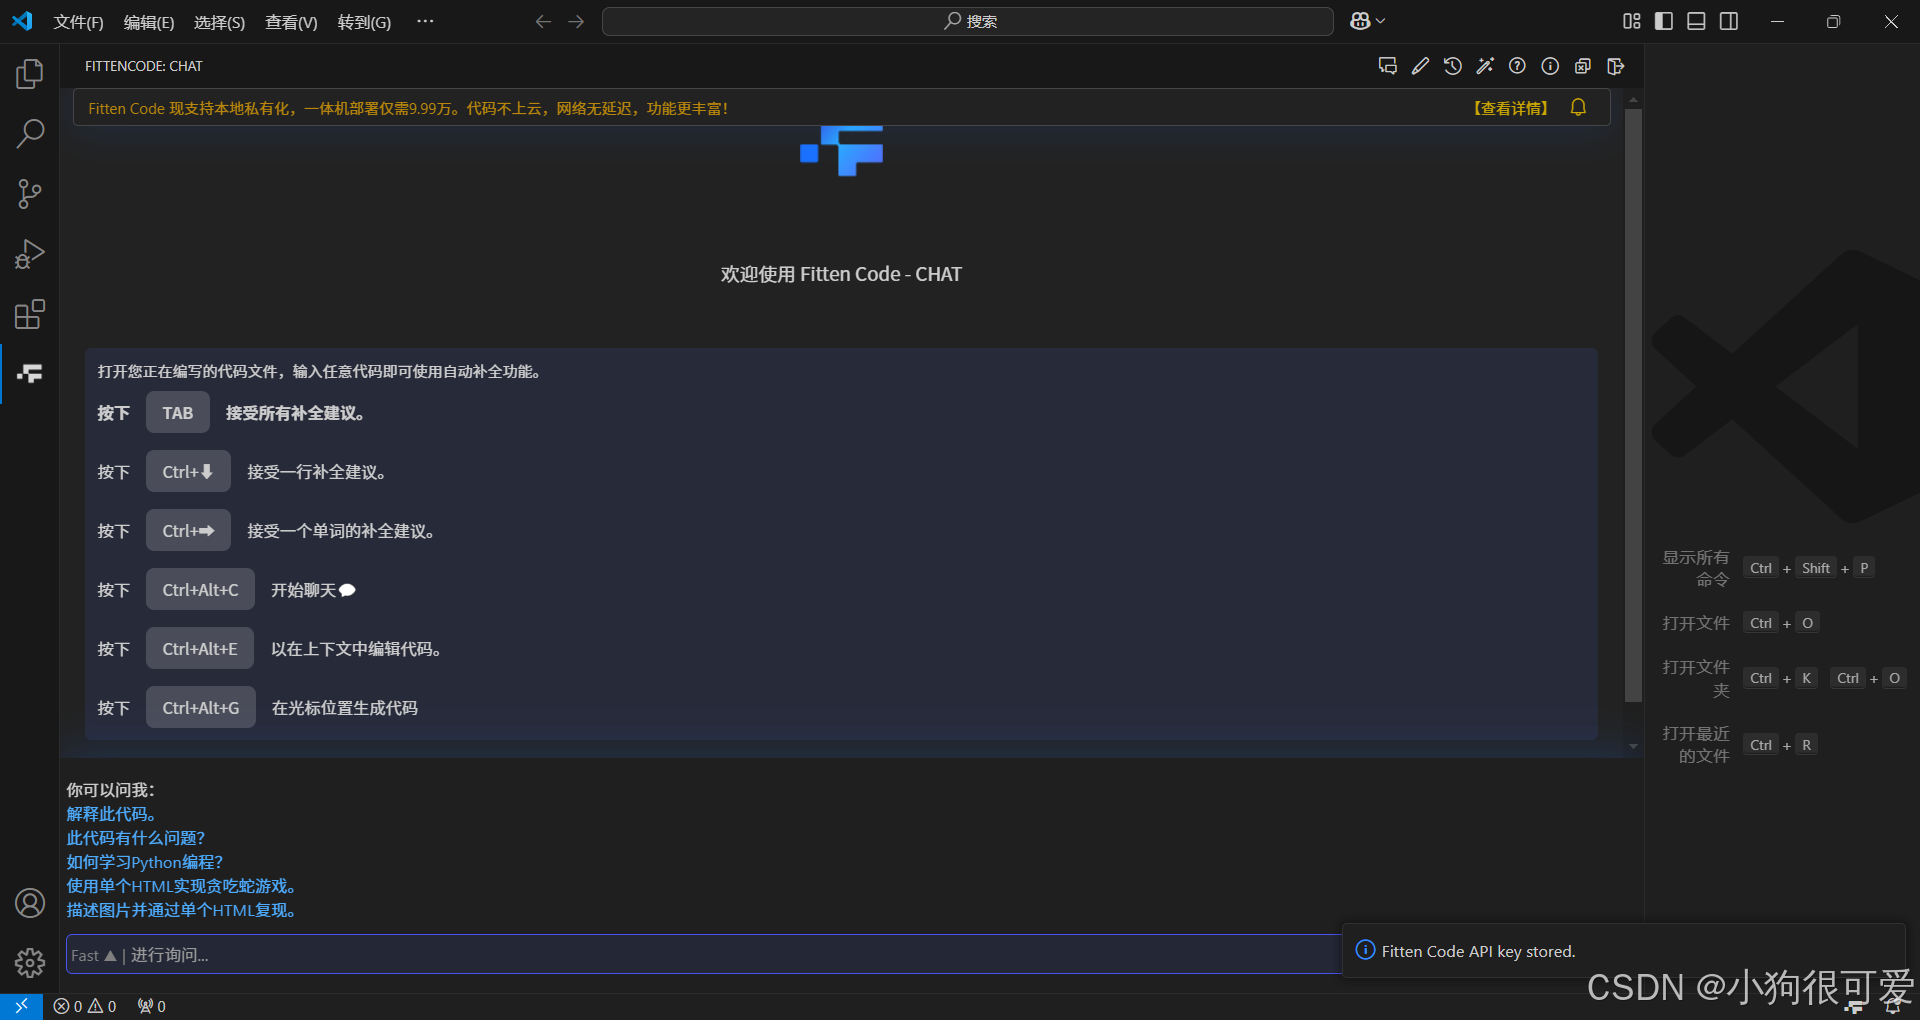Screen dimensions: 1920x1020
Task: Open Run and Debug view
Action: pos(30,254)
